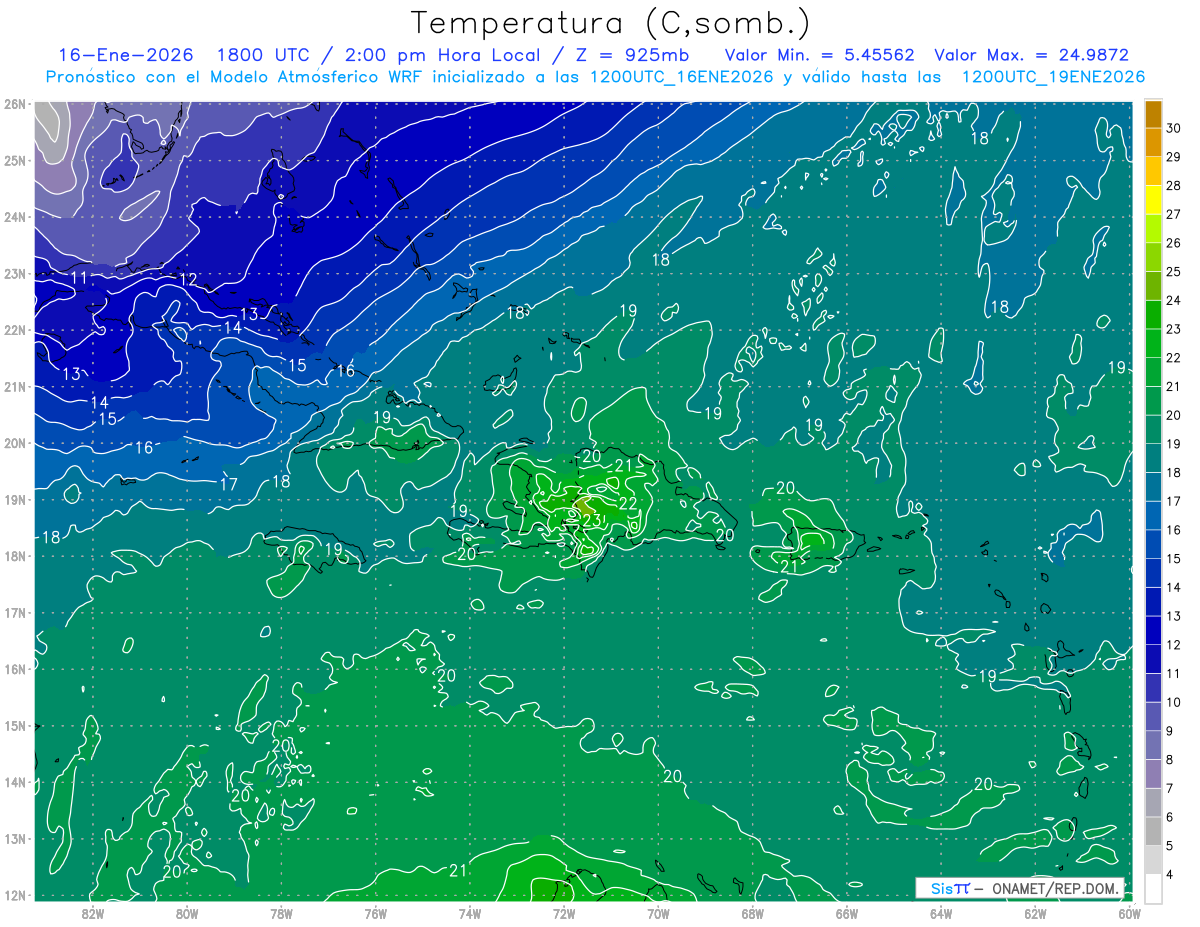
Task: Click longitude axis label '70W'
Action: [x=658, y=912]
